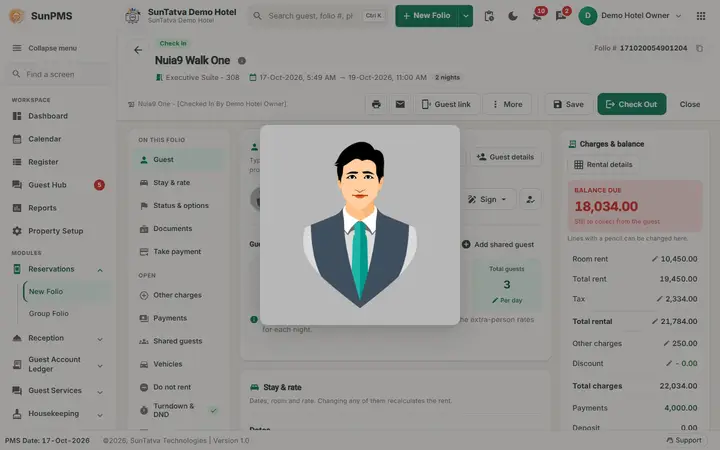The image size is (720, 450).
Task: Edit Discount with pencil icon
Action: pyautogui.click(x=669, y=363)
